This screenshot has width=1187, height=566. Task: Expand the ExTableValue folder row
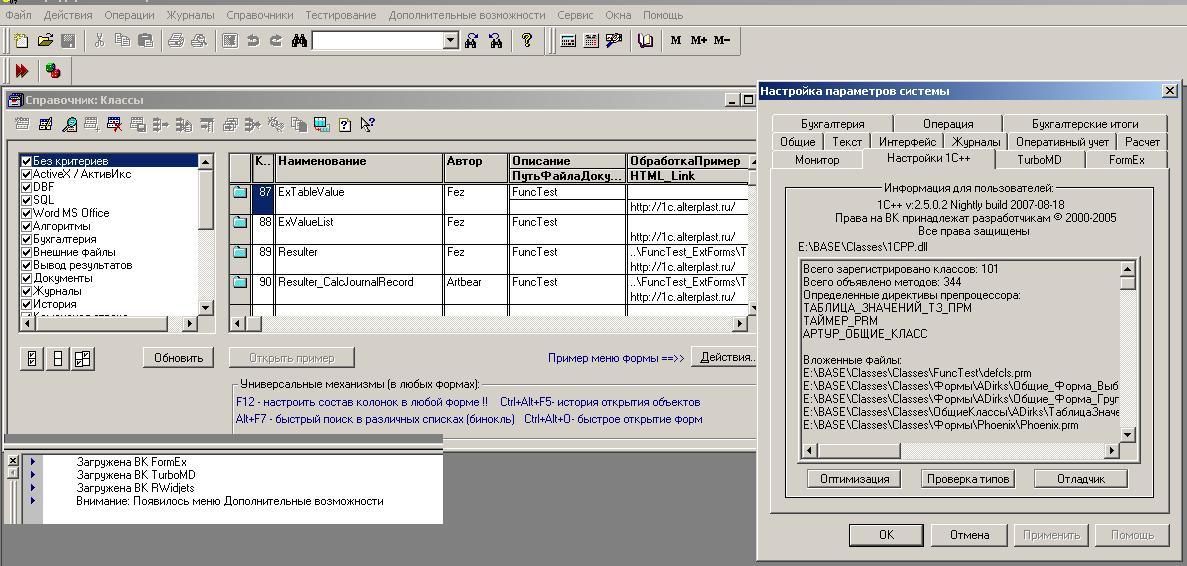click(240, 192)
